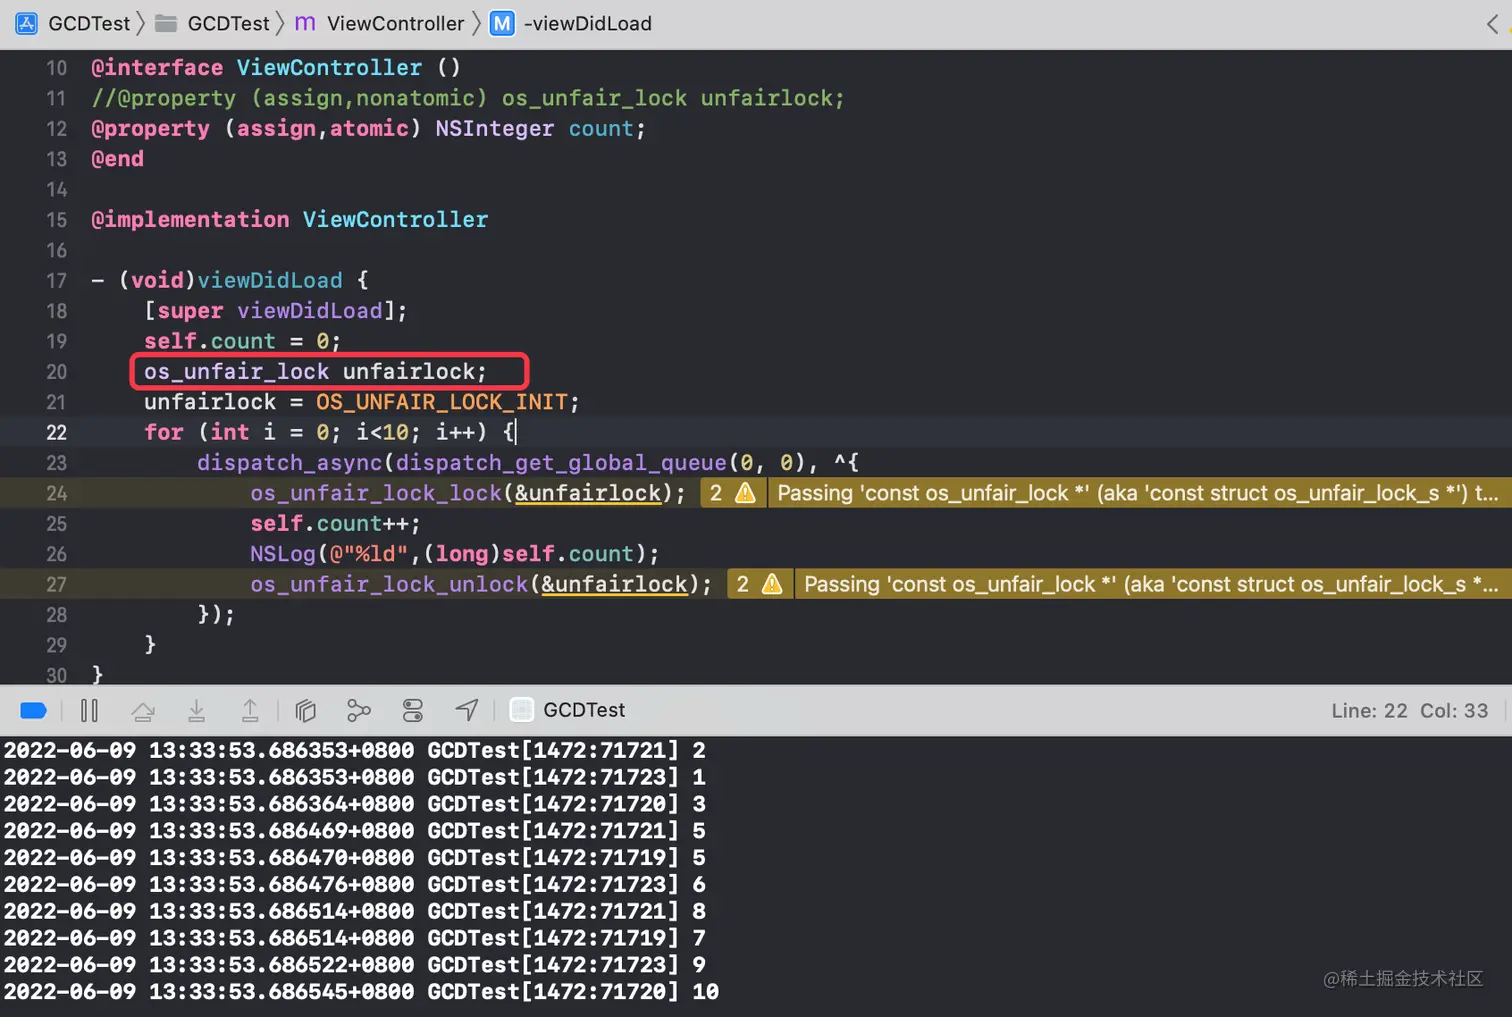Open the Debug Memory Graph icon

(359, 710)
